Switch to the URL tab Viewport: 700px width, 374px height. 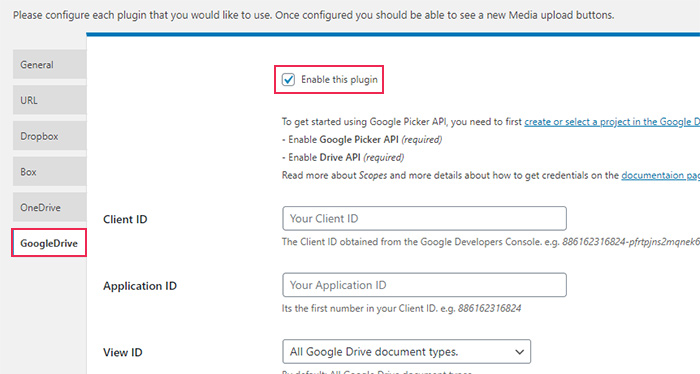[x=50, y=100]
